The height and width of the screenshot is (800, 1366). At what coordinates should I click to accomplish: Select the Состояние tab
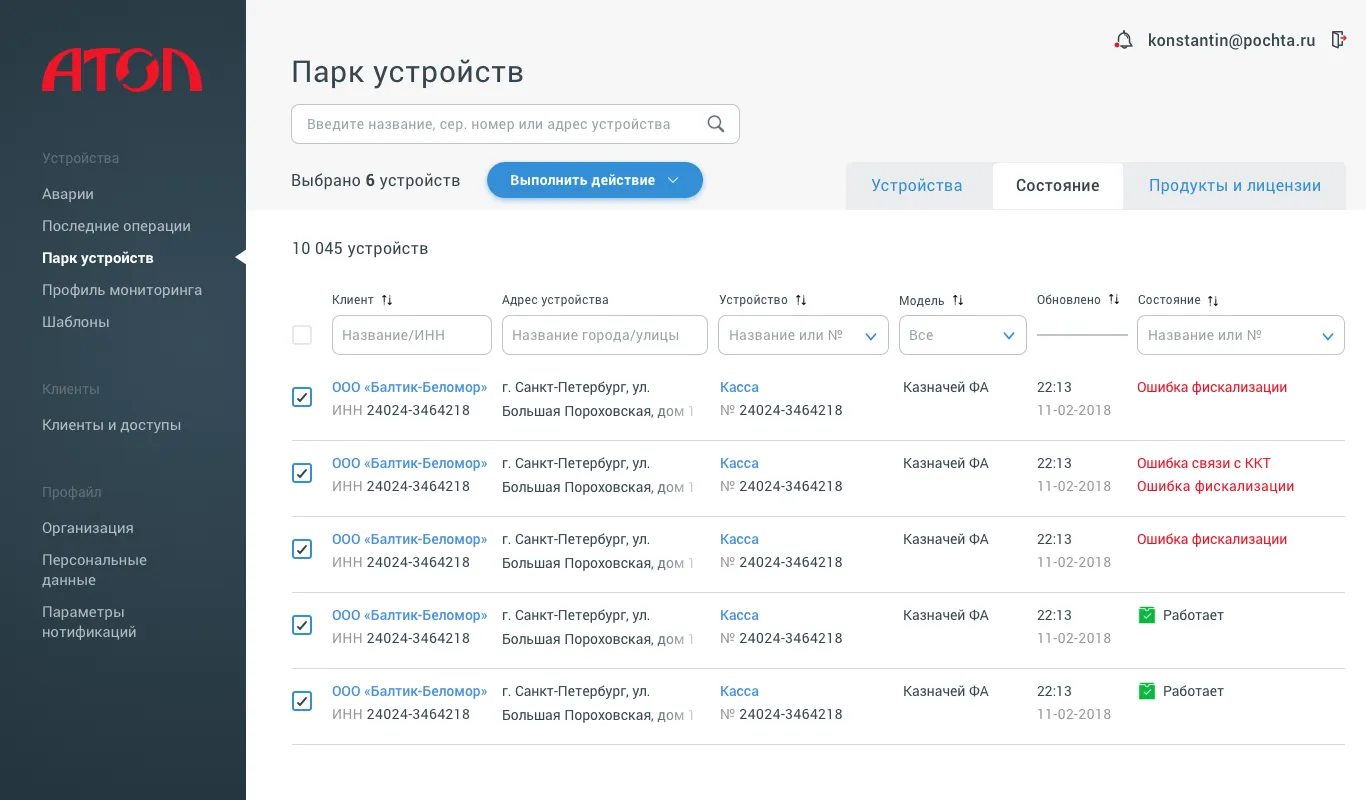[x=1058, y=186]
